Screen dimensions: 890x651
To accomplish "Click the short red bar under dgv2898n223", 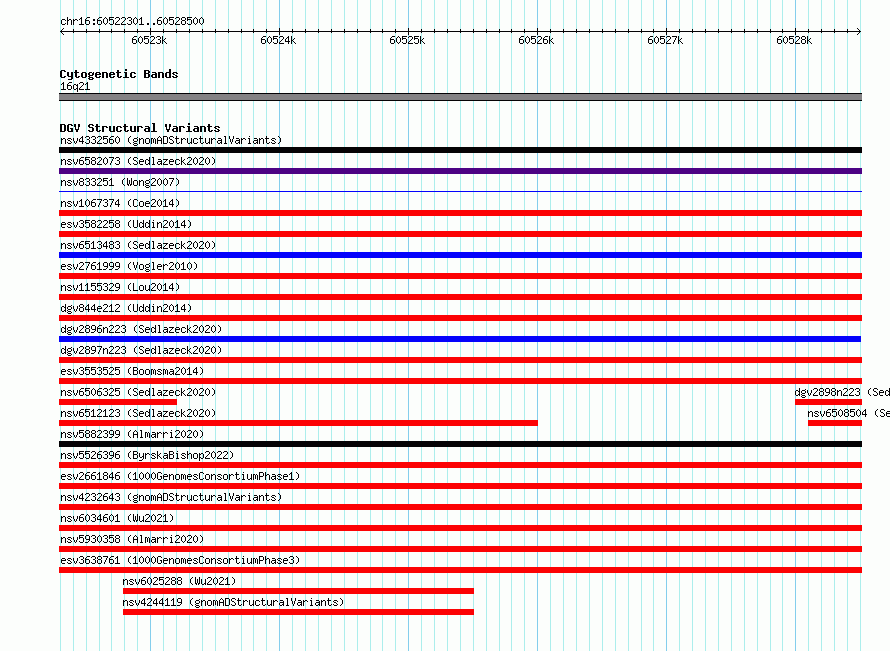I will pos(829,402).
